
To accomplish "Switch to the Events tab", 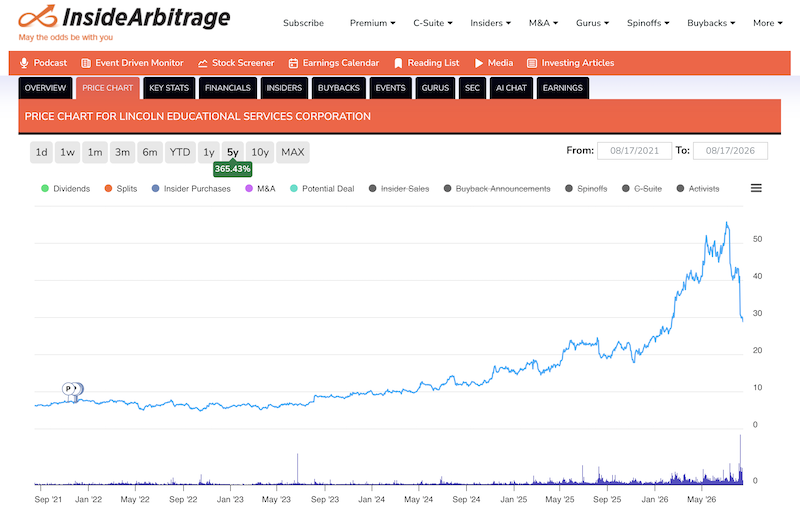I will 390,88.
